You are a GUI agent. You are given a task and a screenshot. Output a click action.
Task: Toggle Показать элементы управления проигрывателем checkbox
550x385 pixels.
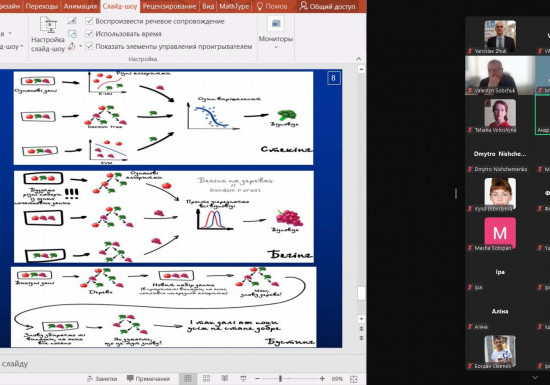click(x=89, y=46)
